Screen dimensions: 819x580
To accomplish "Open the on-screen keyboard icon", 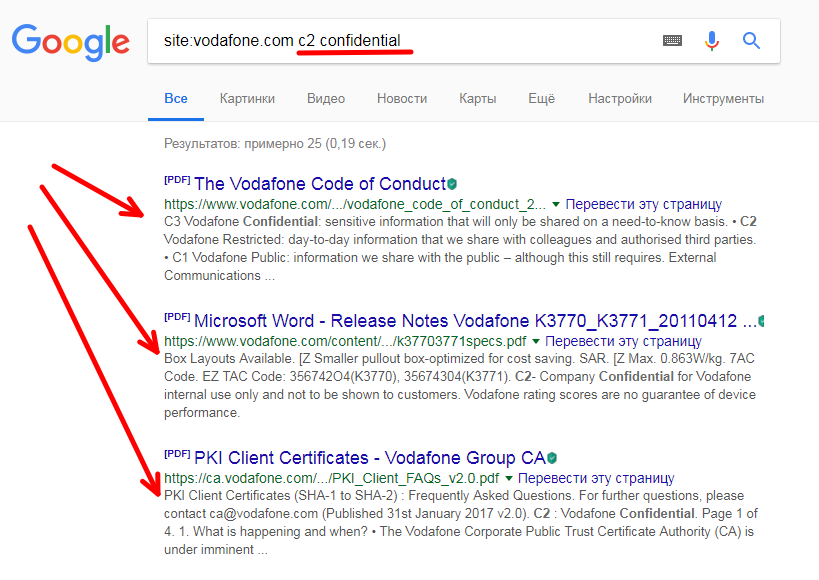I will [672, 41].
